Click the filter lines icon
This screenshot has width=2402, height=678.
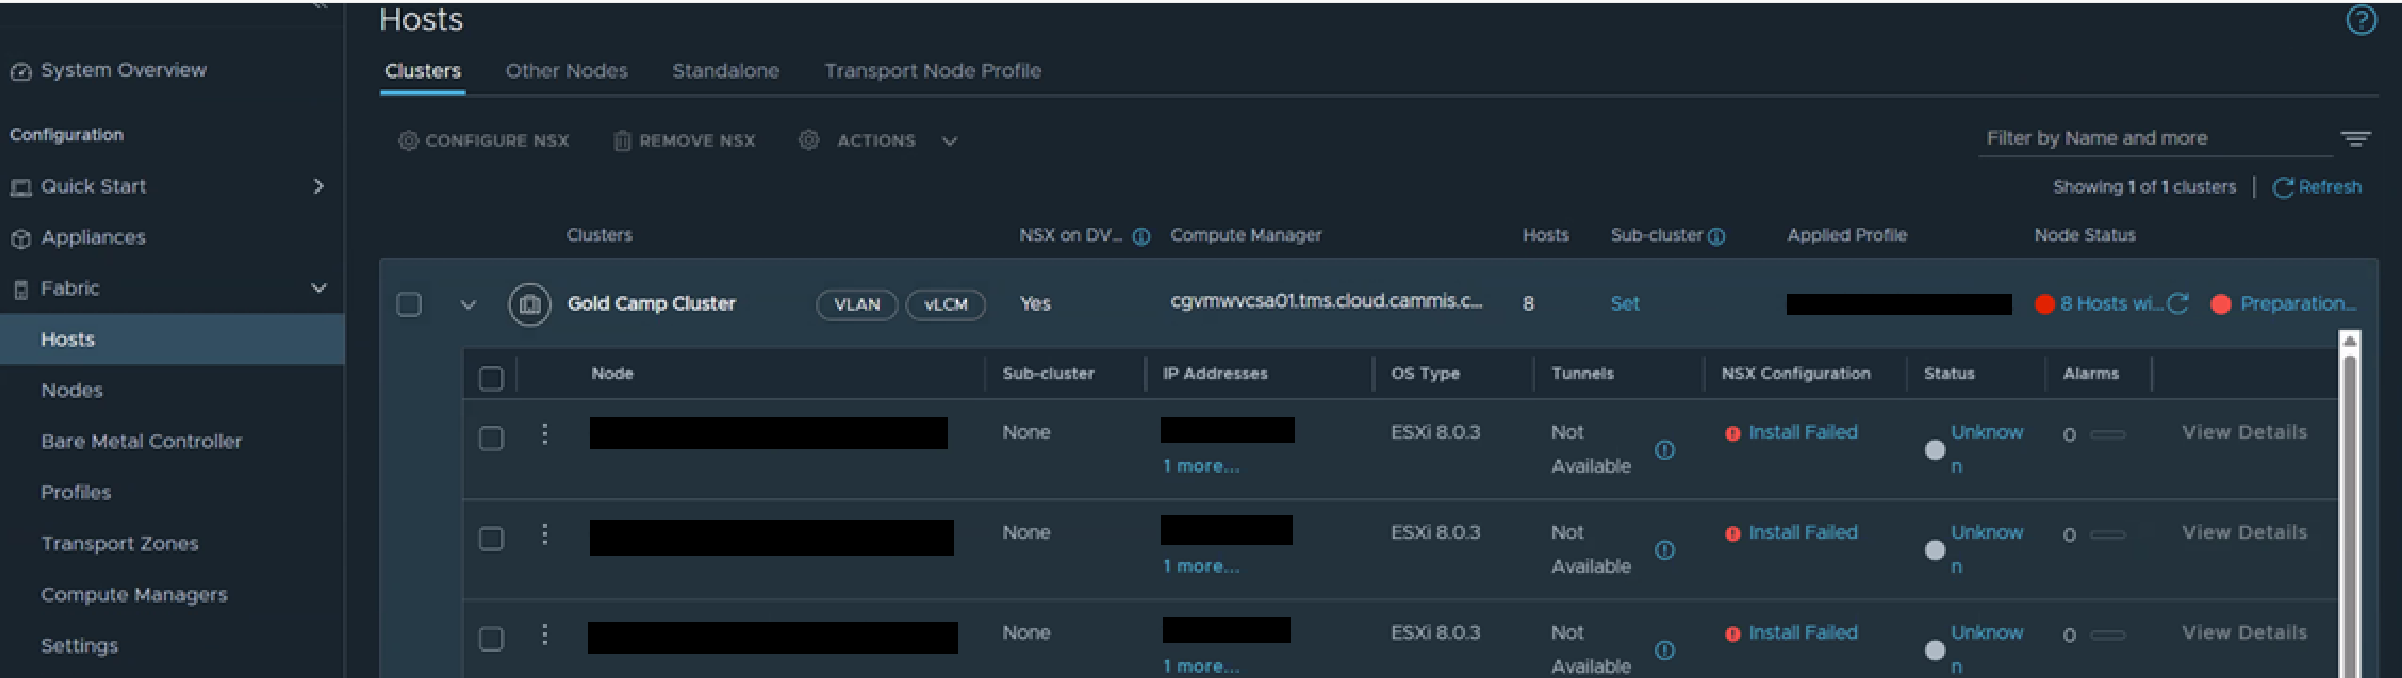click(x=2355, y=139)
